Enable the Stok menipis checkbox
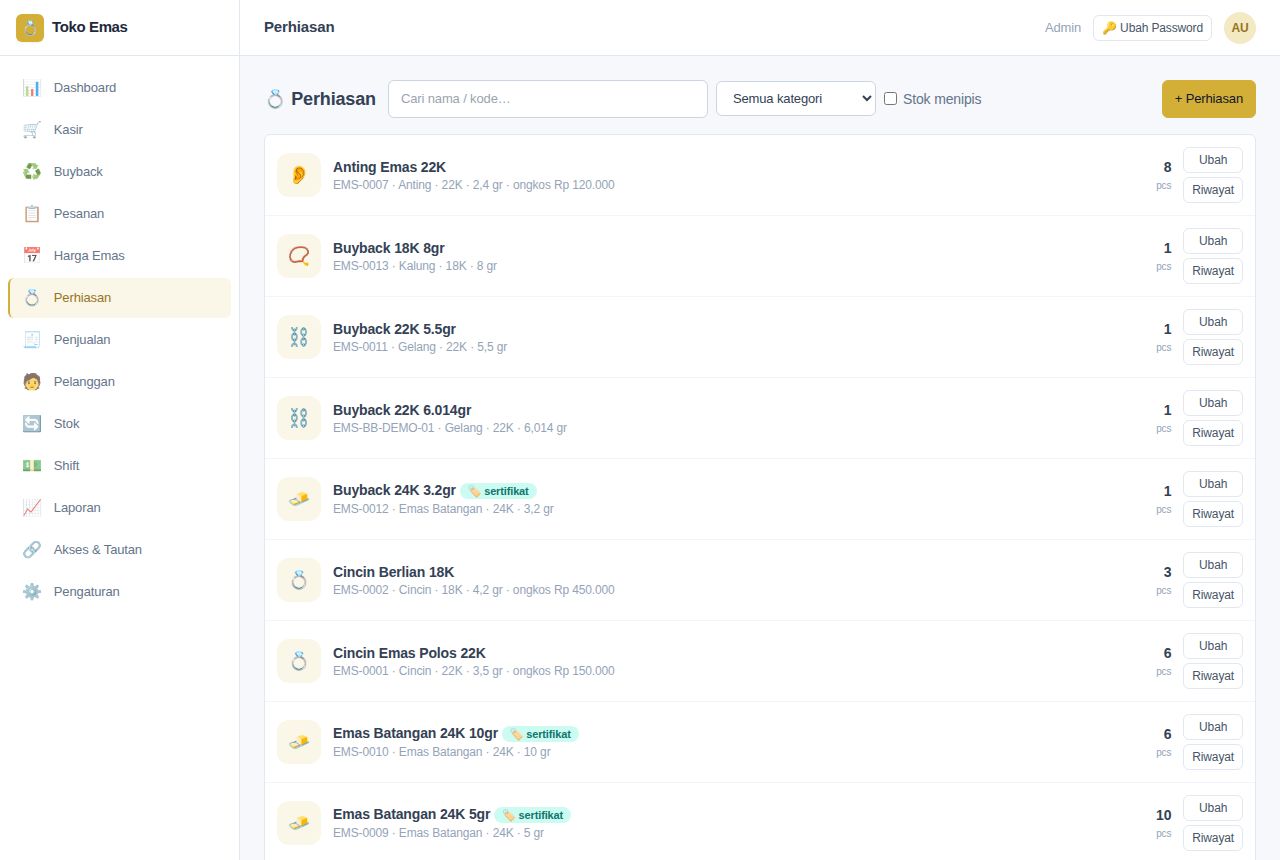This screenshot has width=1280, height=860. 891,99
